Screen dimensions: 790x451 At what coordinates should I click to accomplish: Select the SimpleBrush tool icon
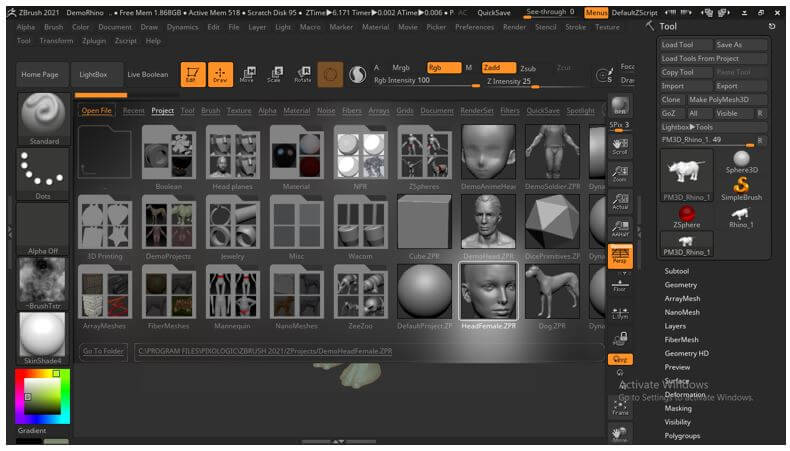[741, 189]
